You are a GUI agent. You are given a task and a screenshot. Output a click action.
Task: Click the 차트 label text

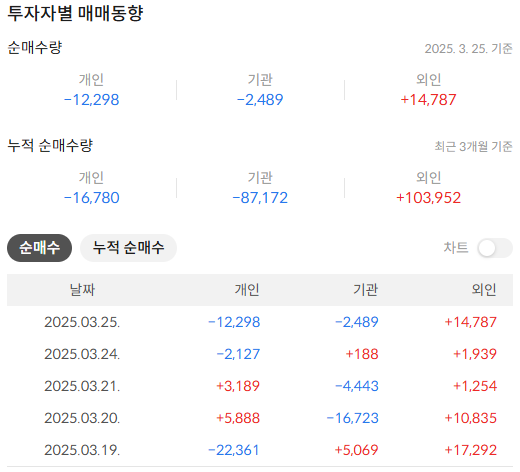456,248
